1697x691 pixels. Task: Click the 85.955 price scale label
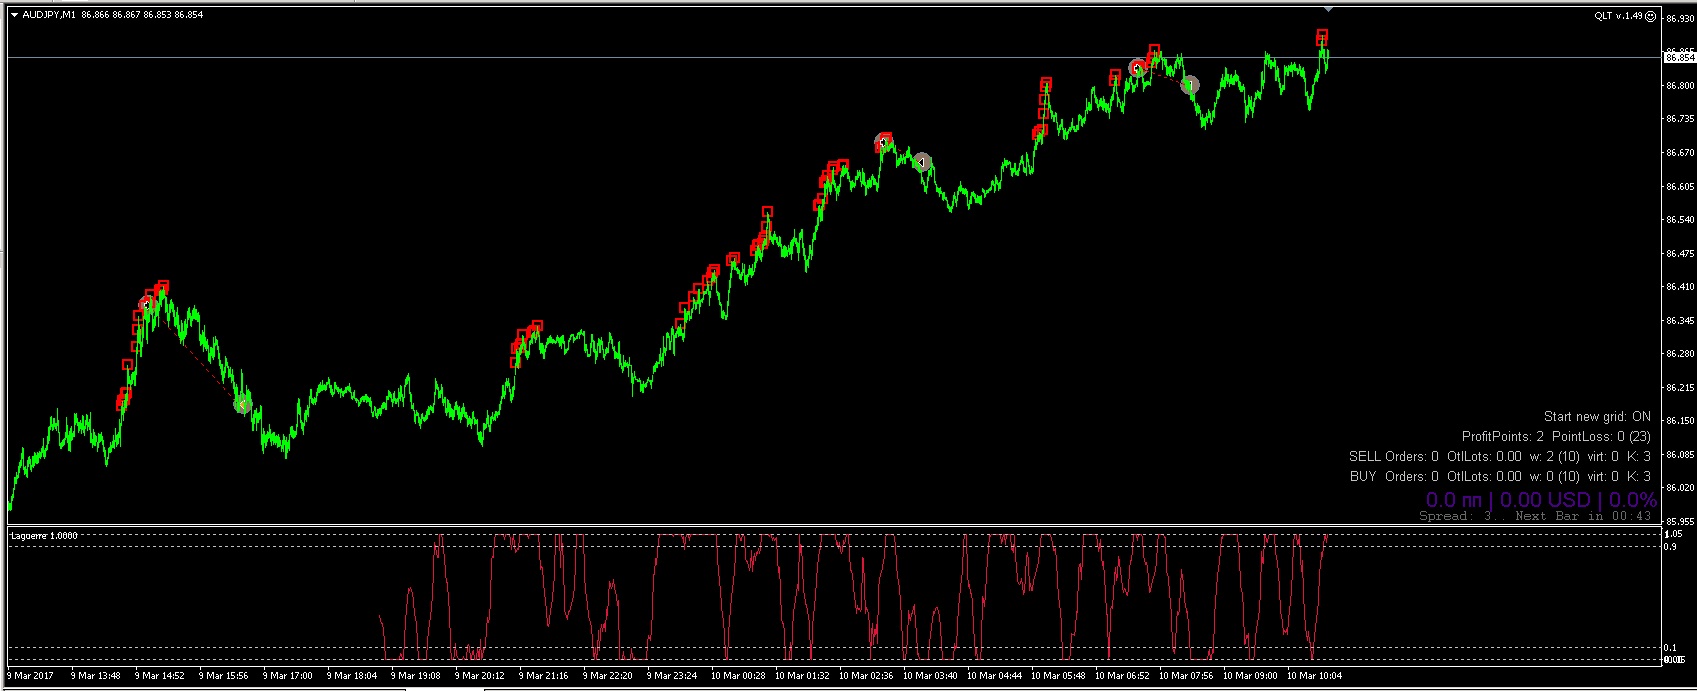1679,521
